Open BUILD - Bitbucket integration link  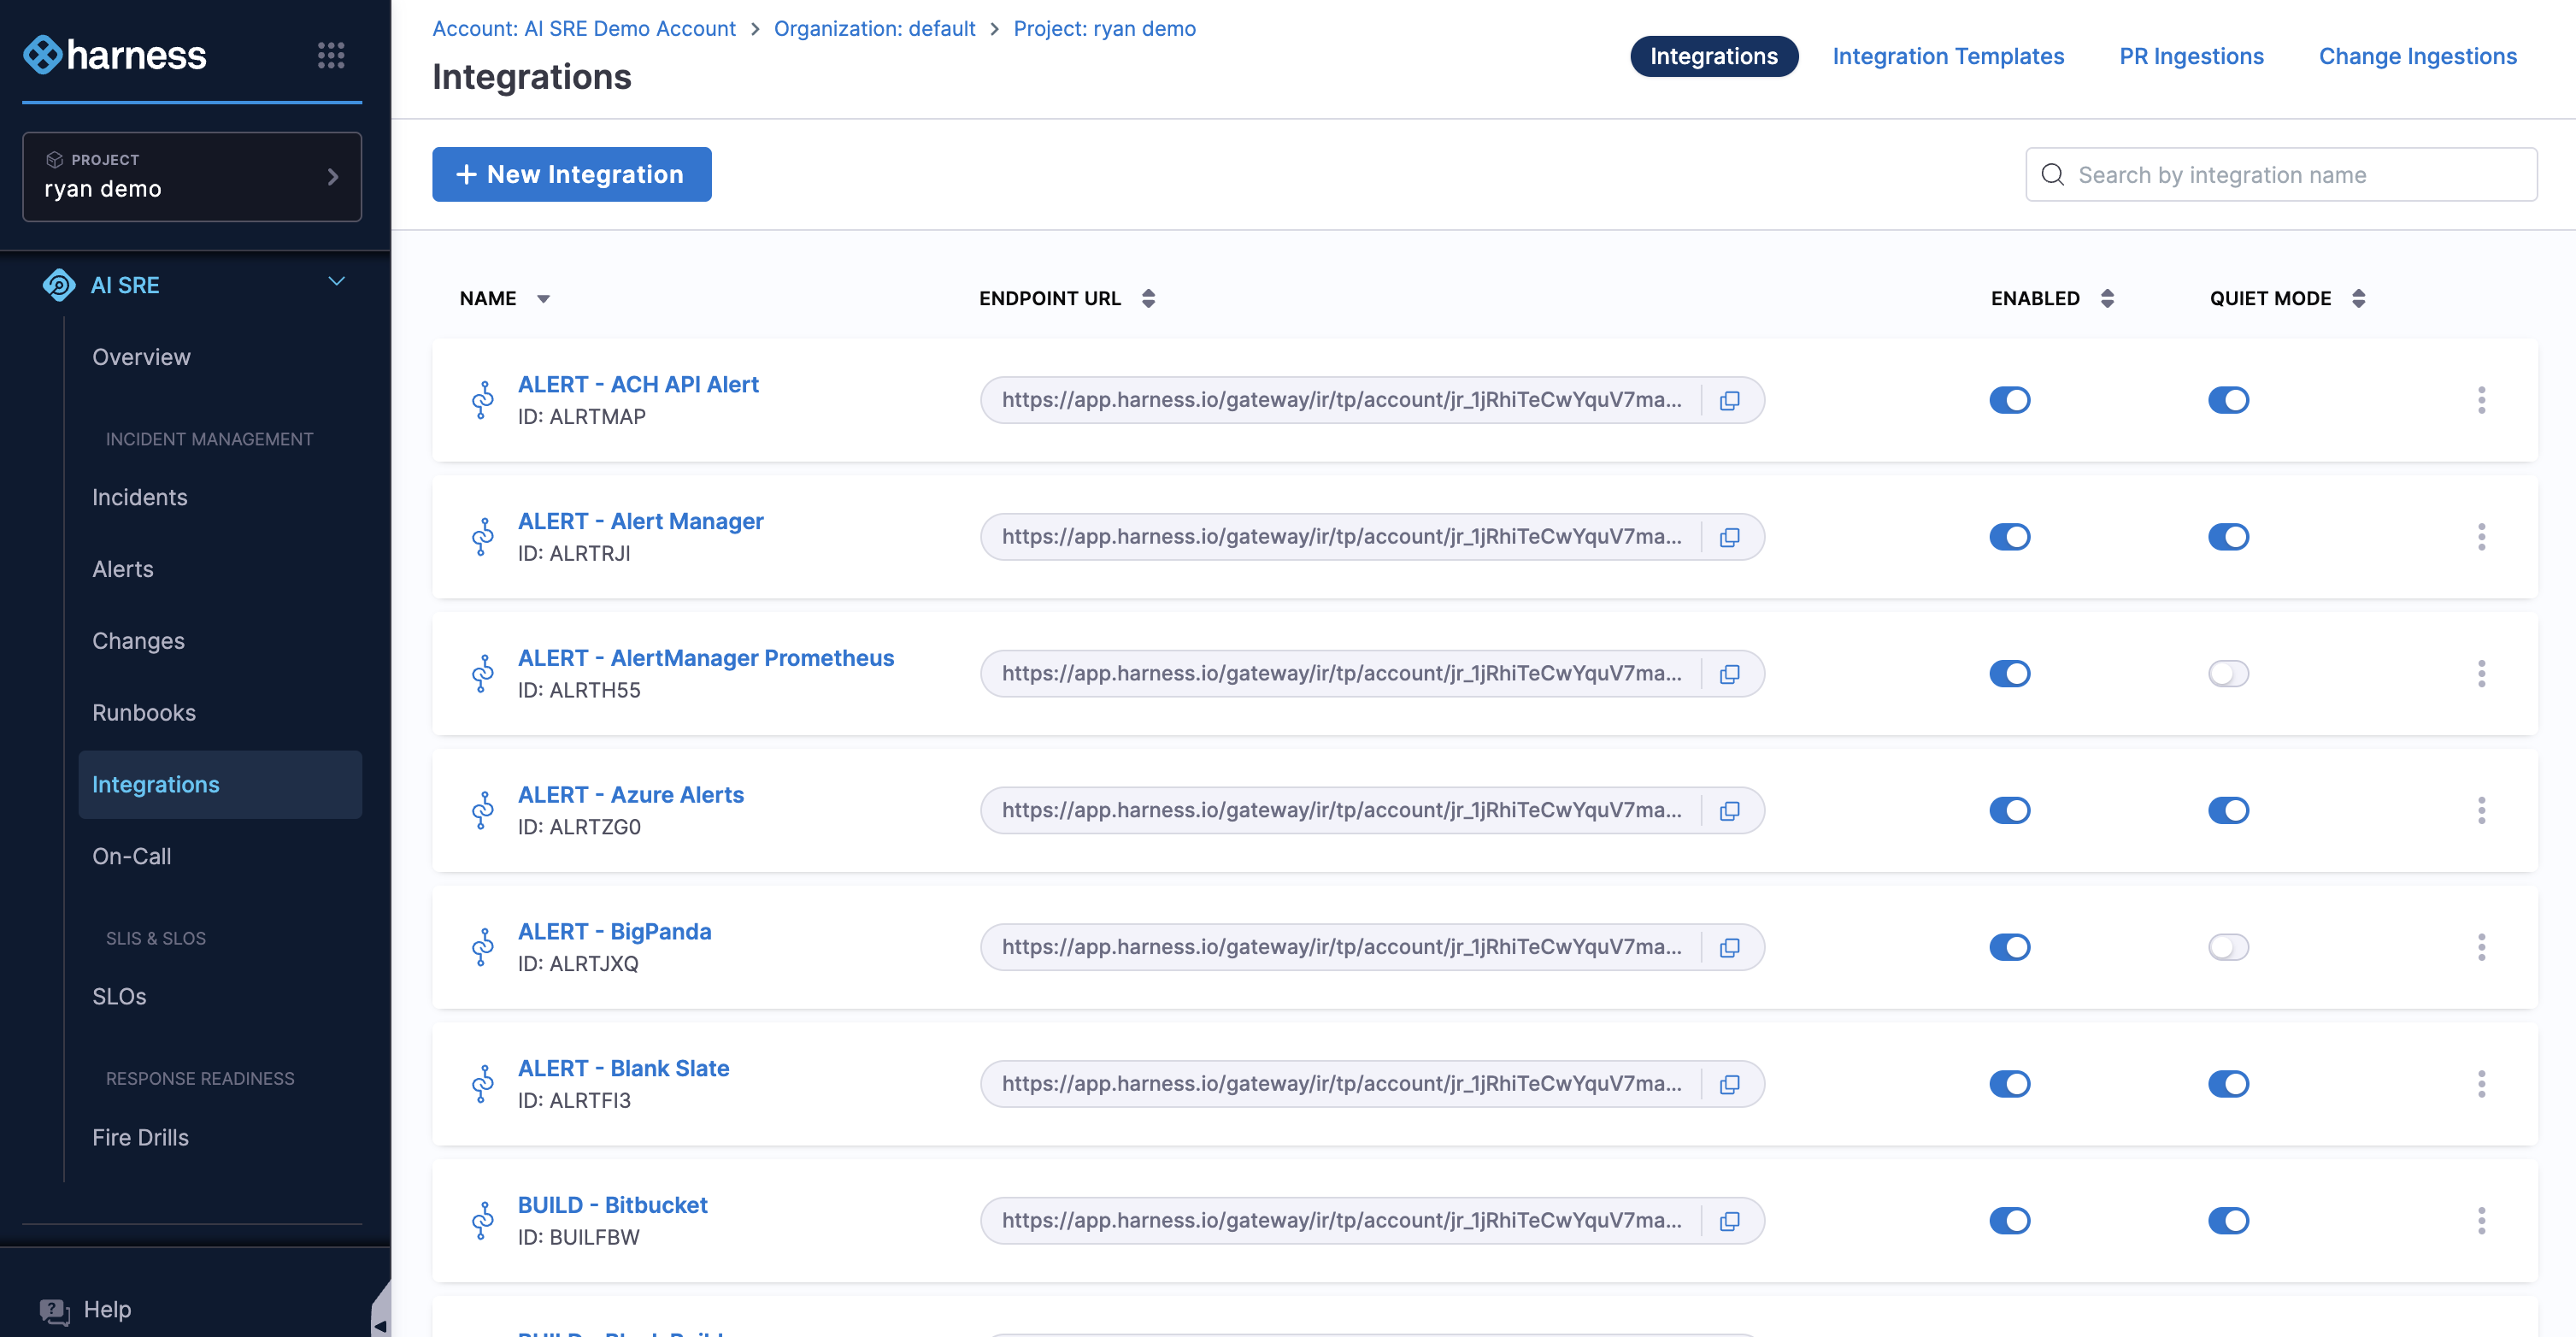(x=612, y=1205)
